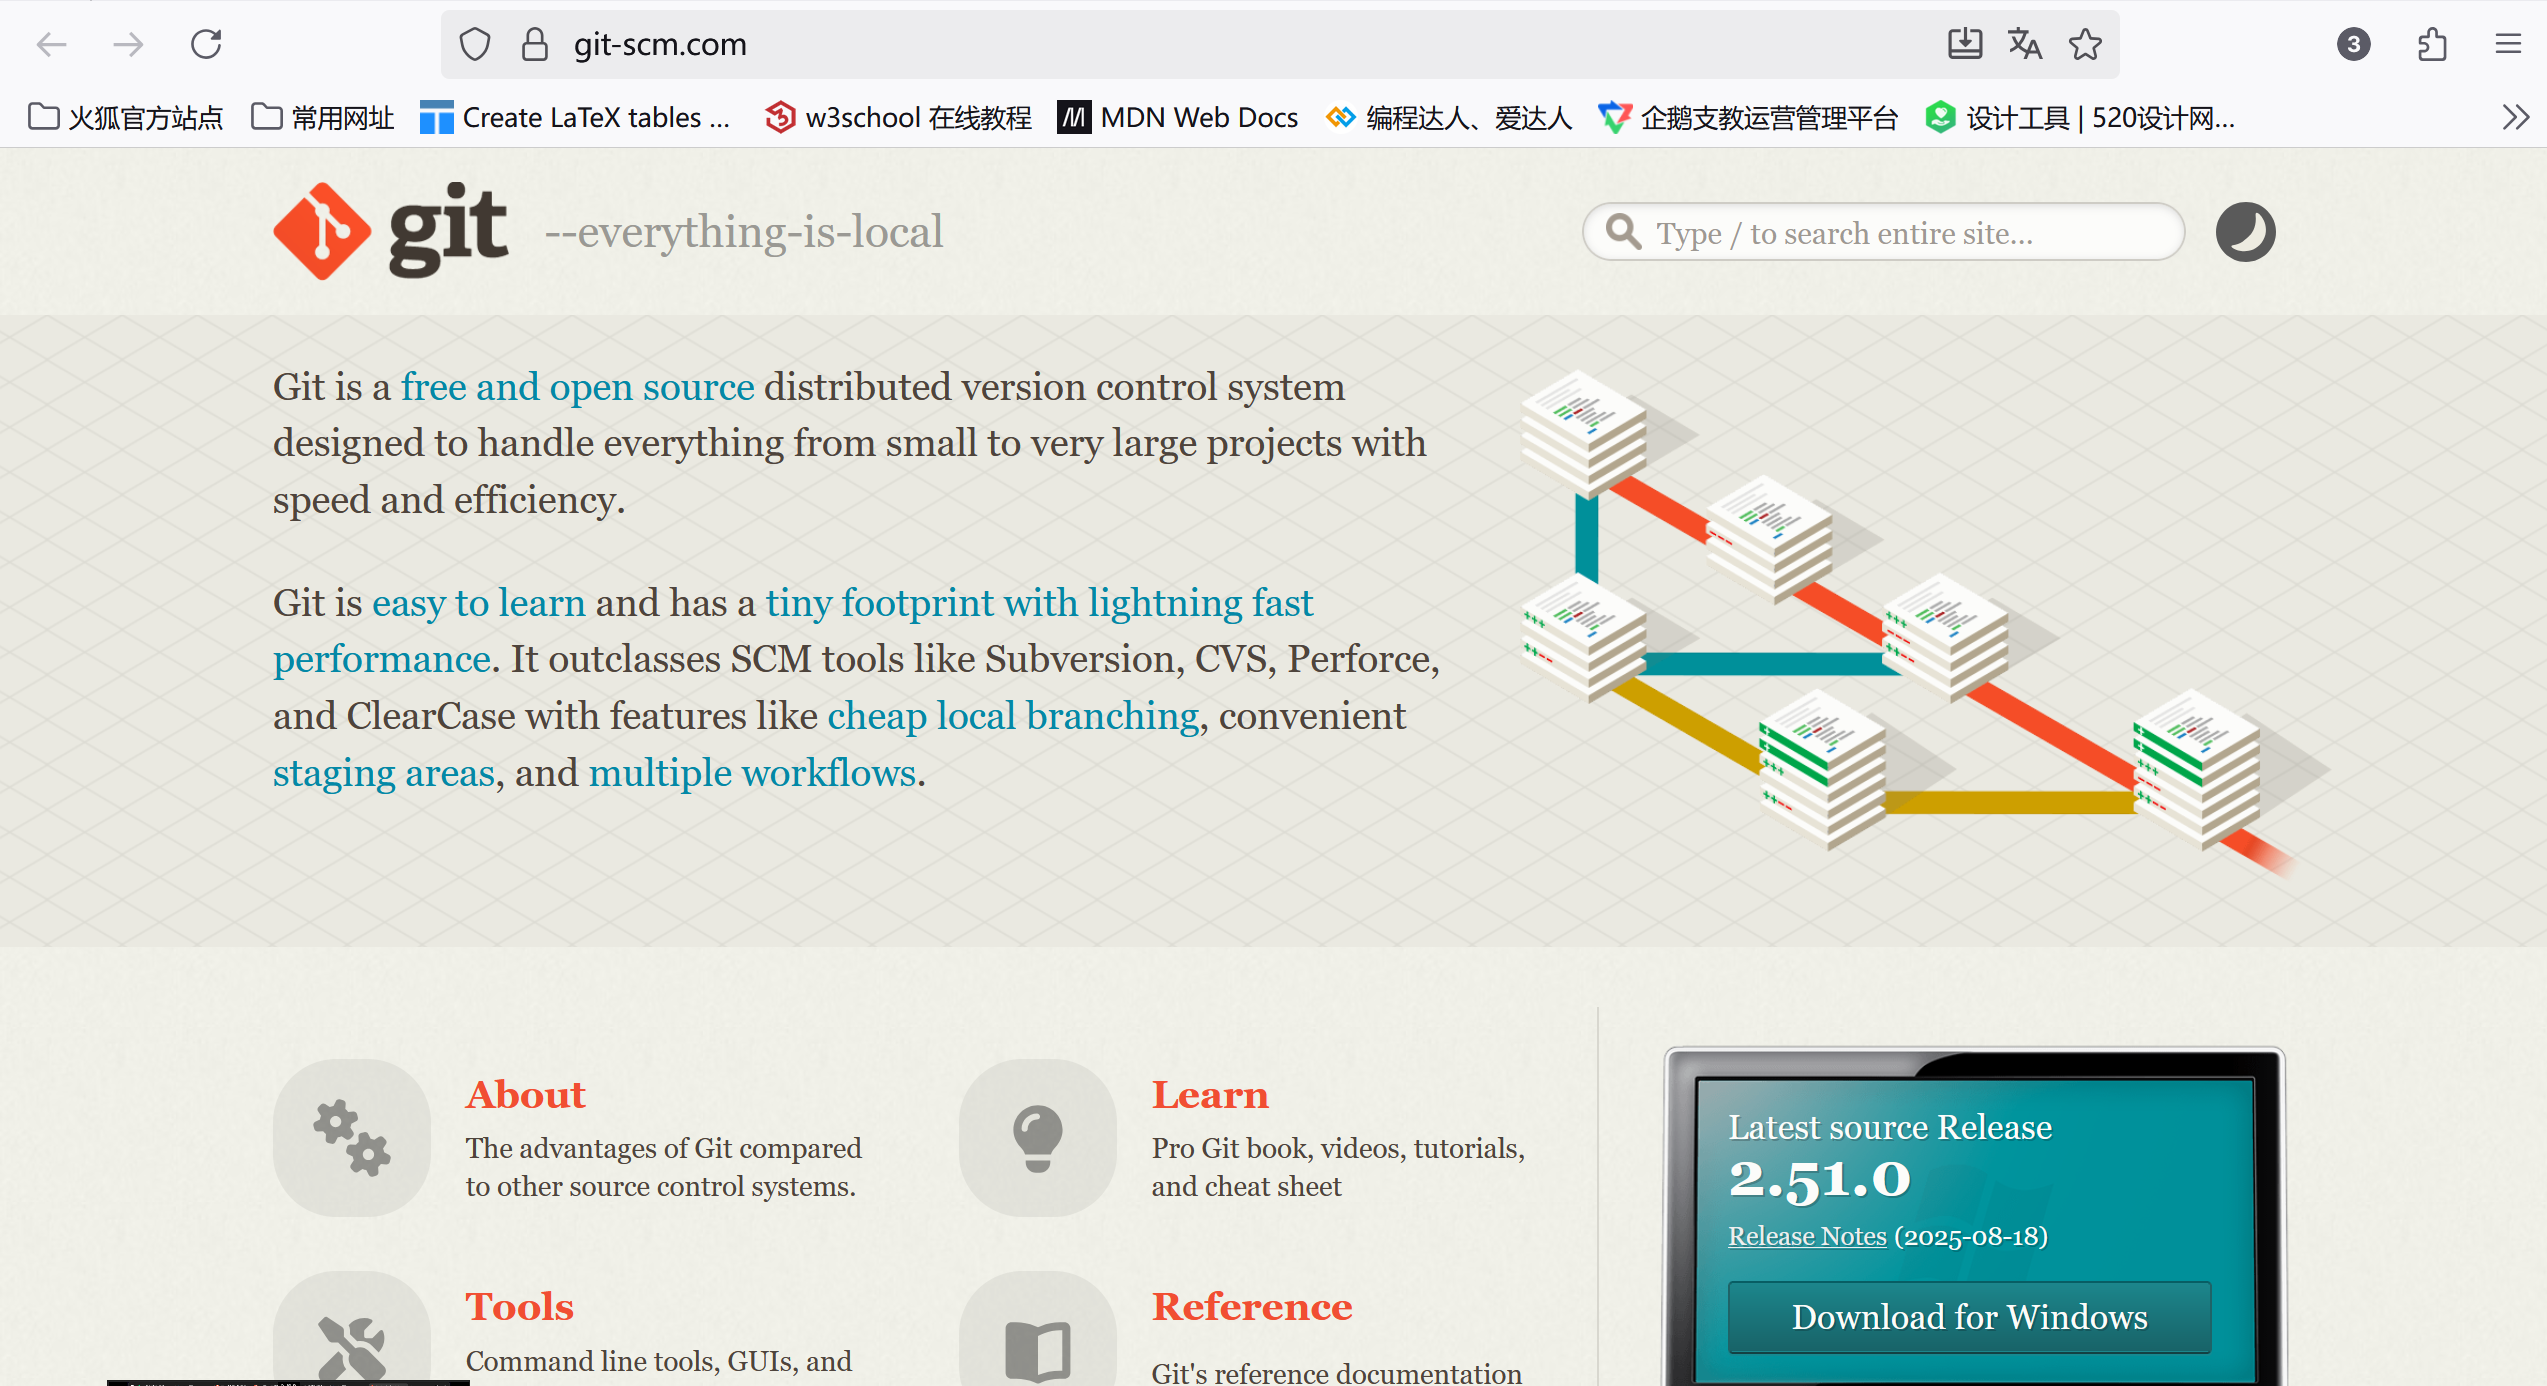Open the Firefox extensions puzzle icon
The width and height of the screenshot is (2547, 1386).
click(2432, 44)
